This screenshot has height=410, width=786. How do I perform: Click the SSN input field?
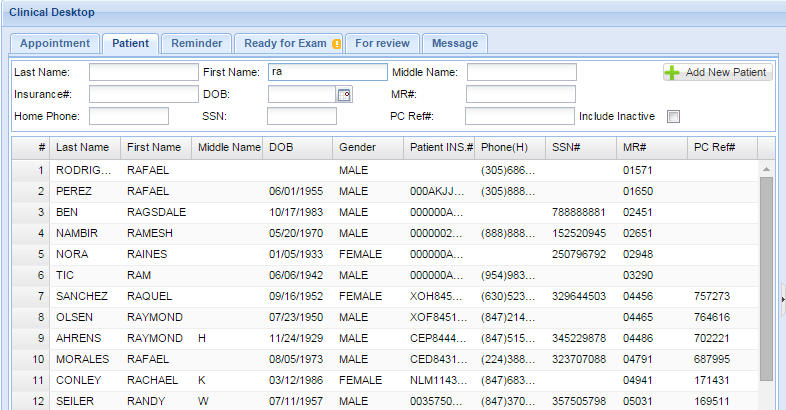click(302, 116)
